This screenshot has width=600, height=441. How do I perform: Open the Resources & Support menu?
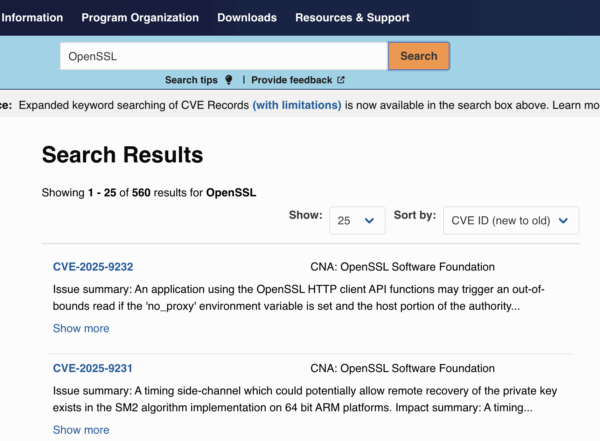352,18
